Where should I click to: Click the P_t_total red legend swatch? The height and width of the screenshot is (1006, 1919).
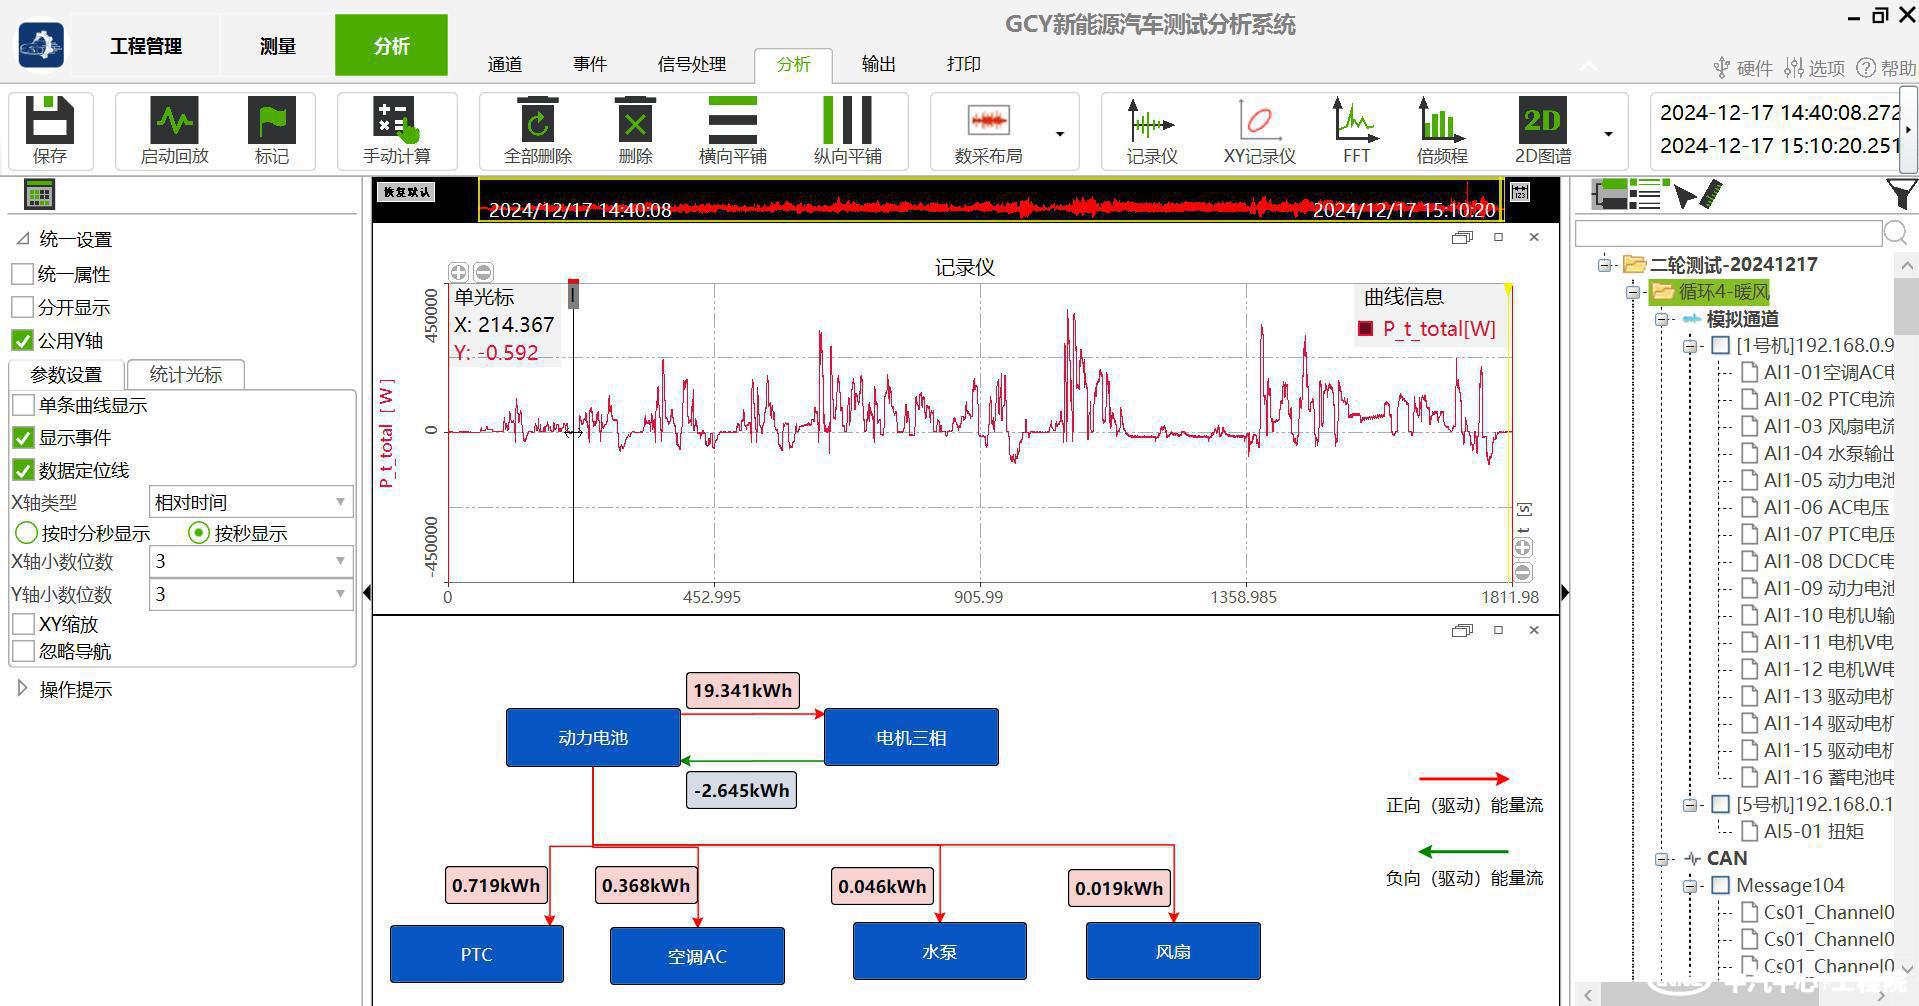tap(1365, 329)
